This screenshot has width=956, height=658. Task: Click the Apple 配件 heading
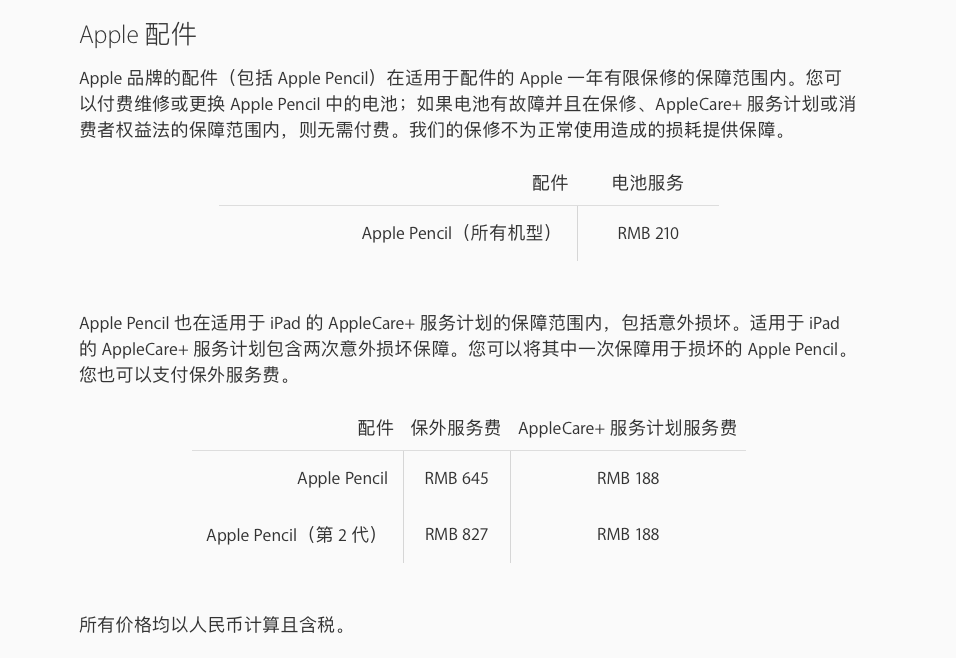click(138, 35)
